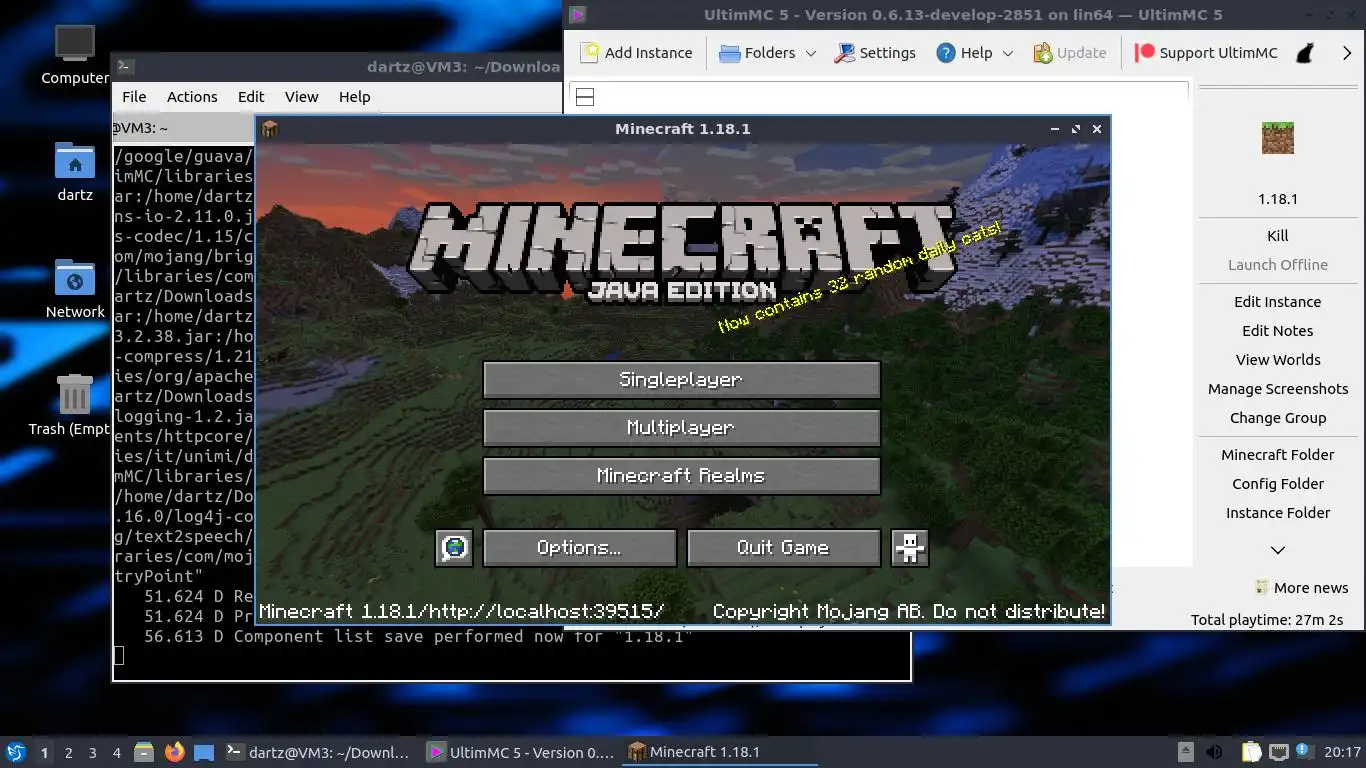
Task: Click the Add Instance toolbar icon
Action: pyautogui.click(x=590, y=53)
